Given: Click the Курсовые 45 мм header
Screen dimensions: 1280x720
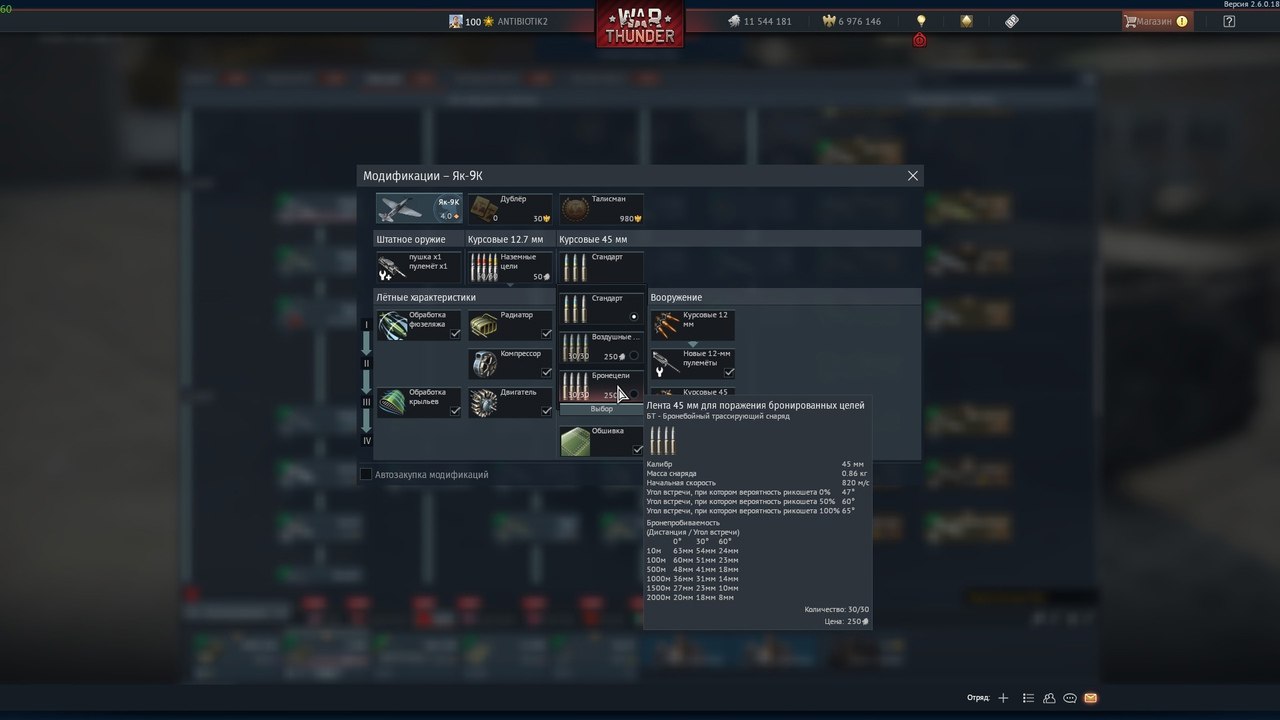Looking at the screenshot, I should [593, 239].
